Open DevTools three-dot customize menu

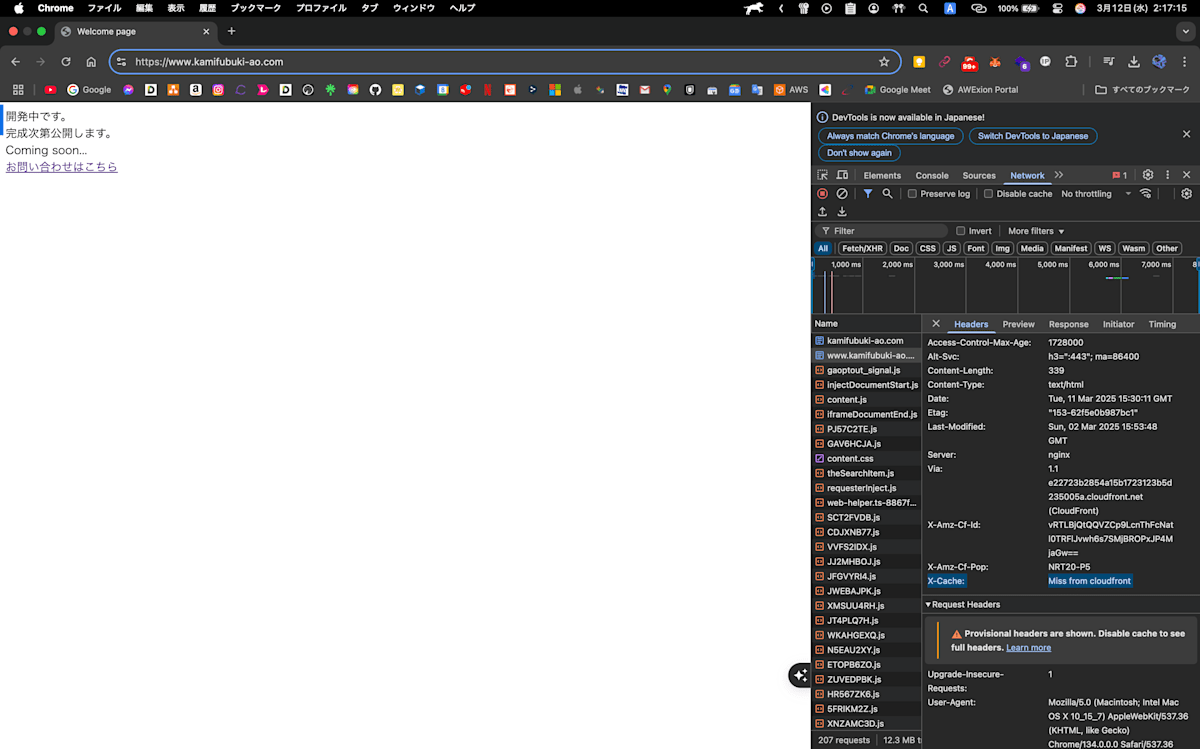click(1167, 175)
